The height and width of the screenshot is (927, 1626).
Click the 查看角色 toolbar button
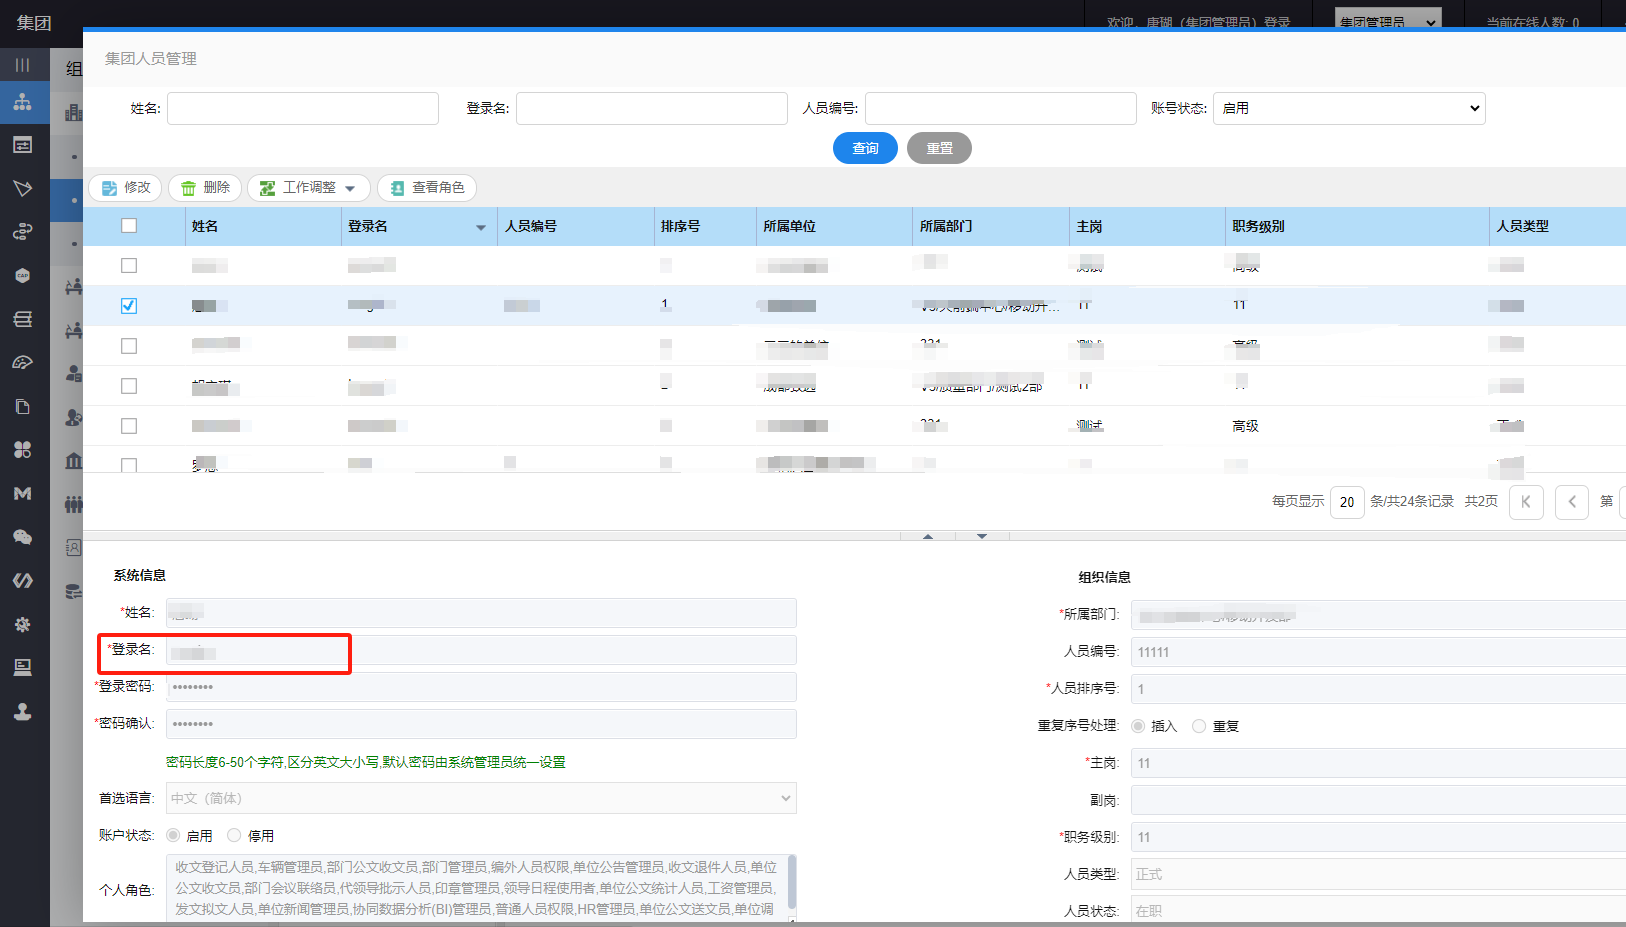click(x=427, y=188)
